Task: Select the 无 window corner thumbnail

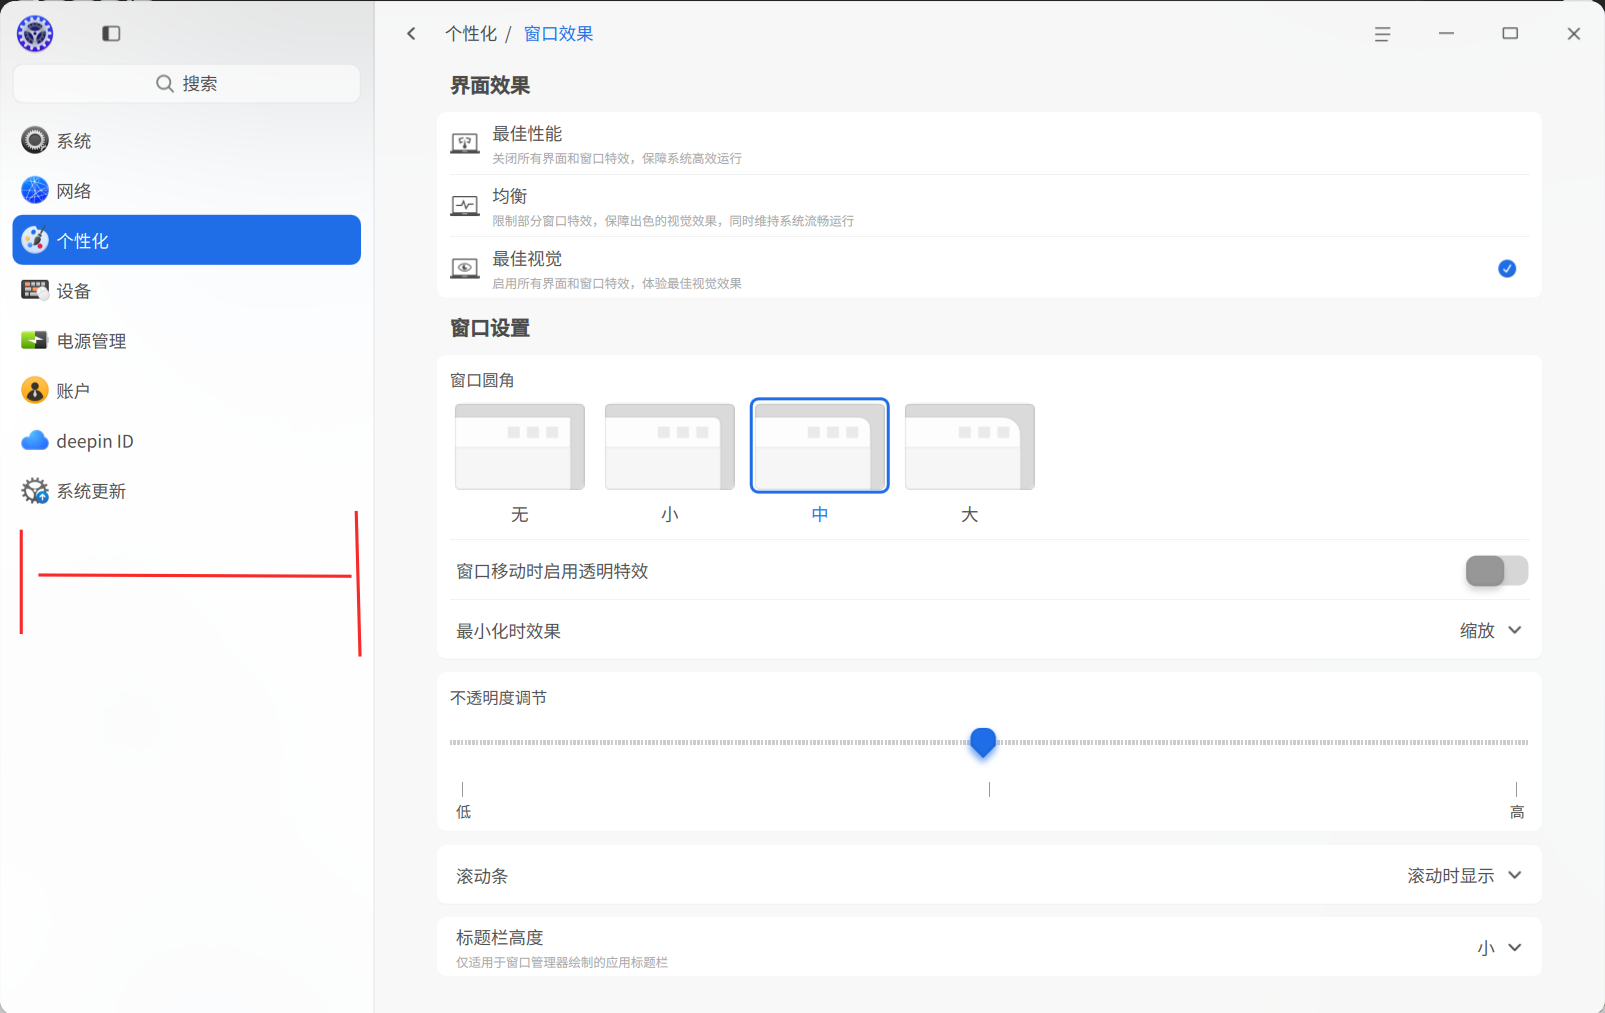Action: (x=520, y=447)
